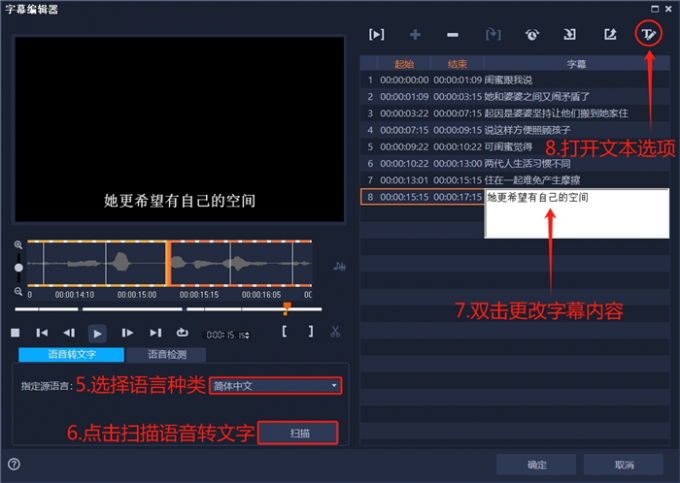Maximize the subtitle editor window
The height and width of the screenshot is (483, 680).
pyautogui.click(x=655, y=9)
